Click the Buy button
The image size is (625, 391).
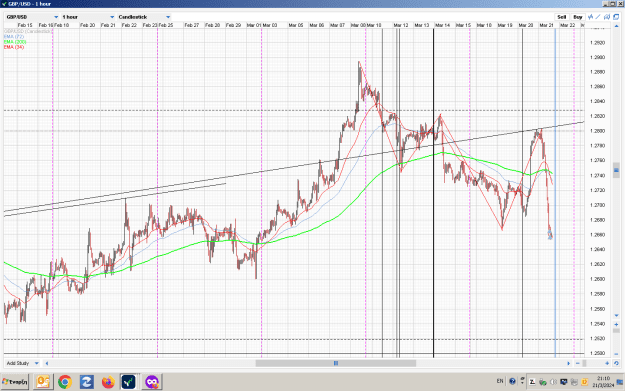578,17
